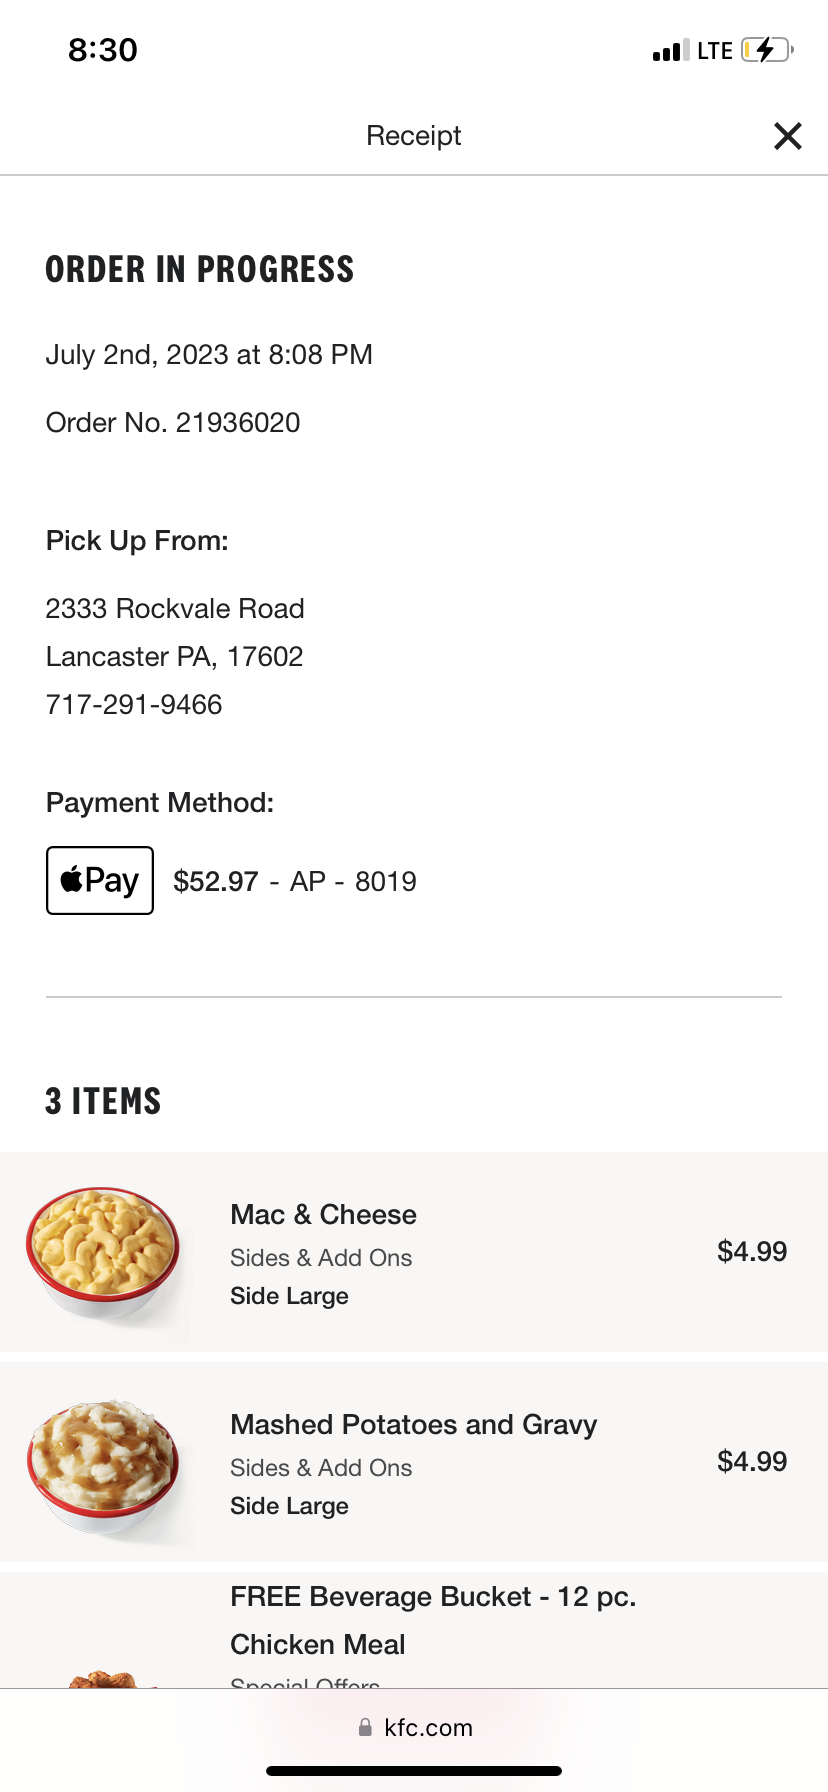Select the Mac & Cheese item title
Viewport: 828px width, 1792px height.
click(323, 1215)
